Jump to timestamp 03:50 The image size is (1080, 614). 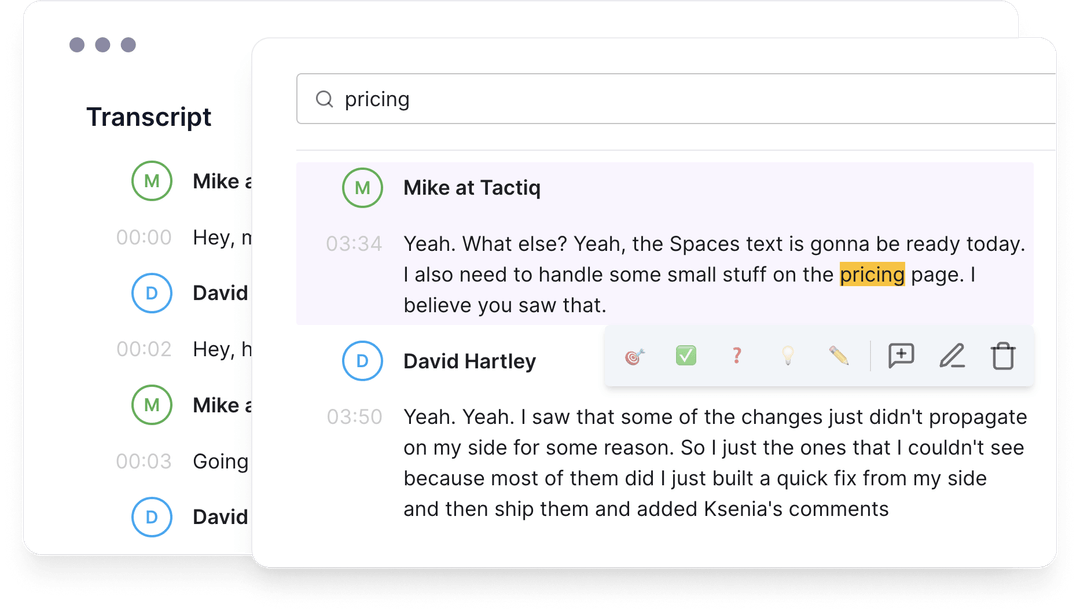tap(355, 417)
